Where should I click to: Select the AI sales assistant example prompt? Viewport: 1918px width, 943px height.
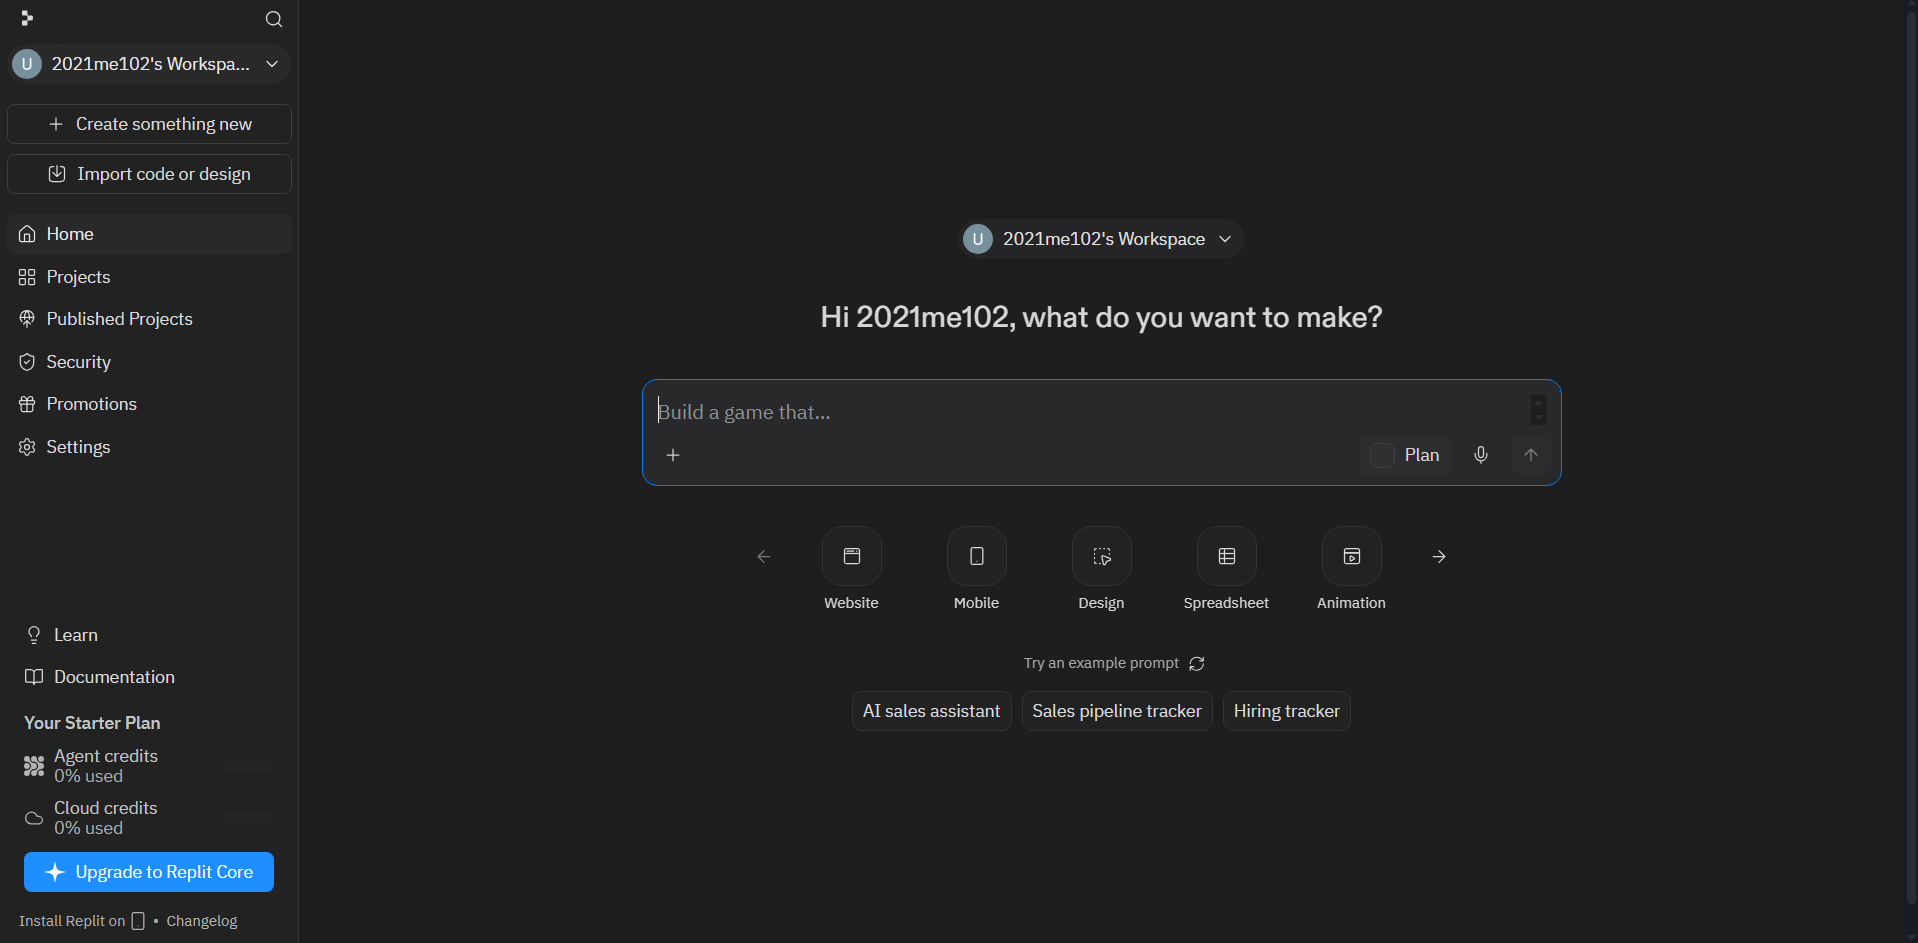[932, 711]
